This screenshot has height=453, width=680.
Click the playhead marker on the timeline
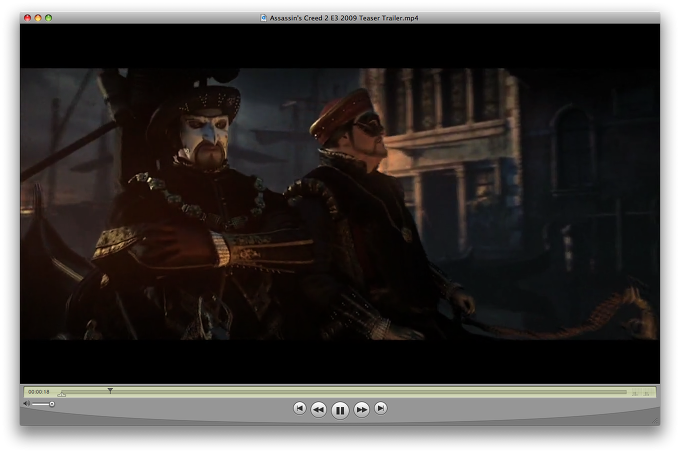110,391
